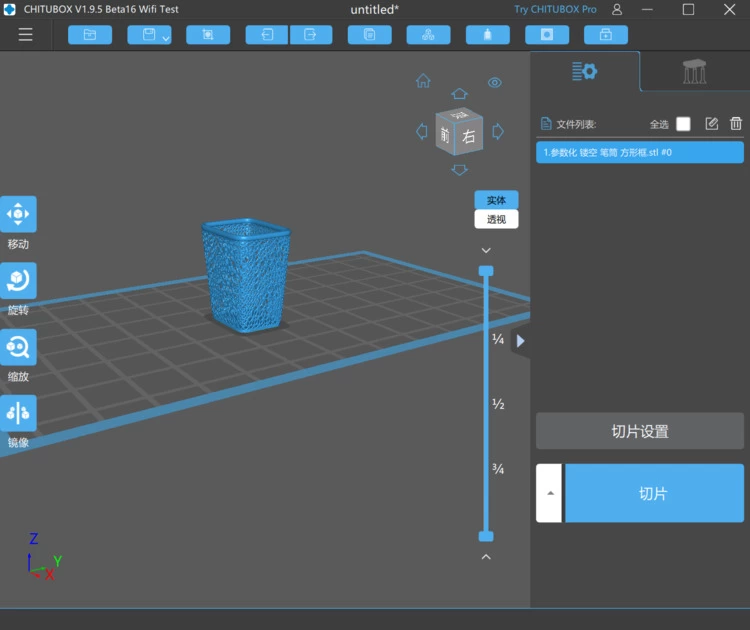Viewport: 750px width, 630px height.
Task: Reset view with the home icon
Action: click(423, 81)
